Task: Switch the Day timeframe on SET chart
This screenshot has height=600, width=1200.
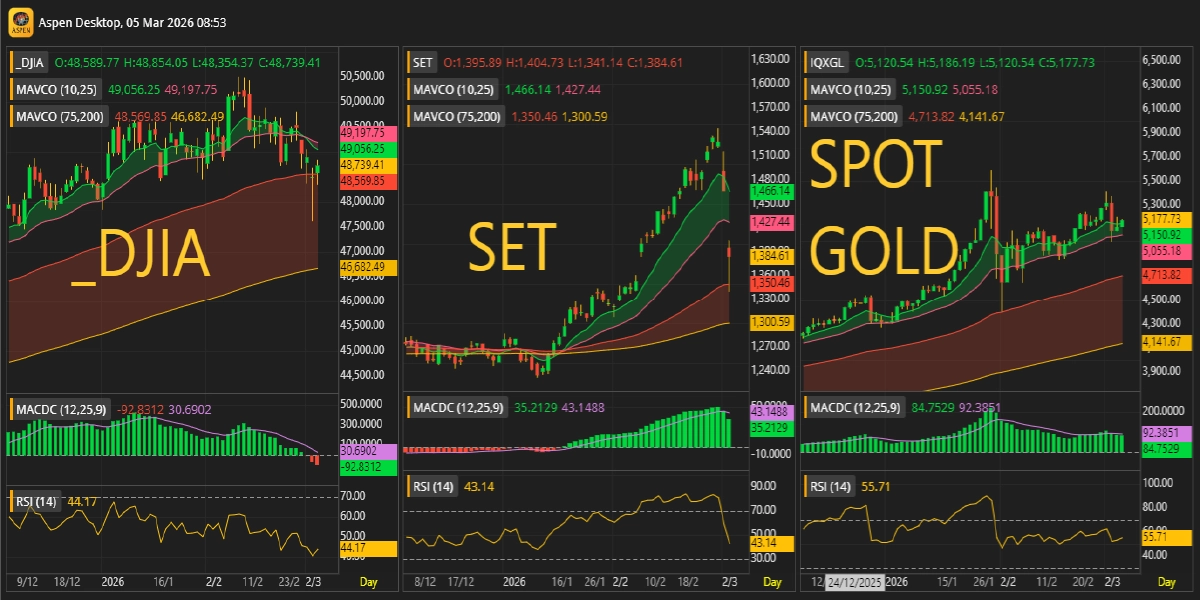Action: (765, 581)
